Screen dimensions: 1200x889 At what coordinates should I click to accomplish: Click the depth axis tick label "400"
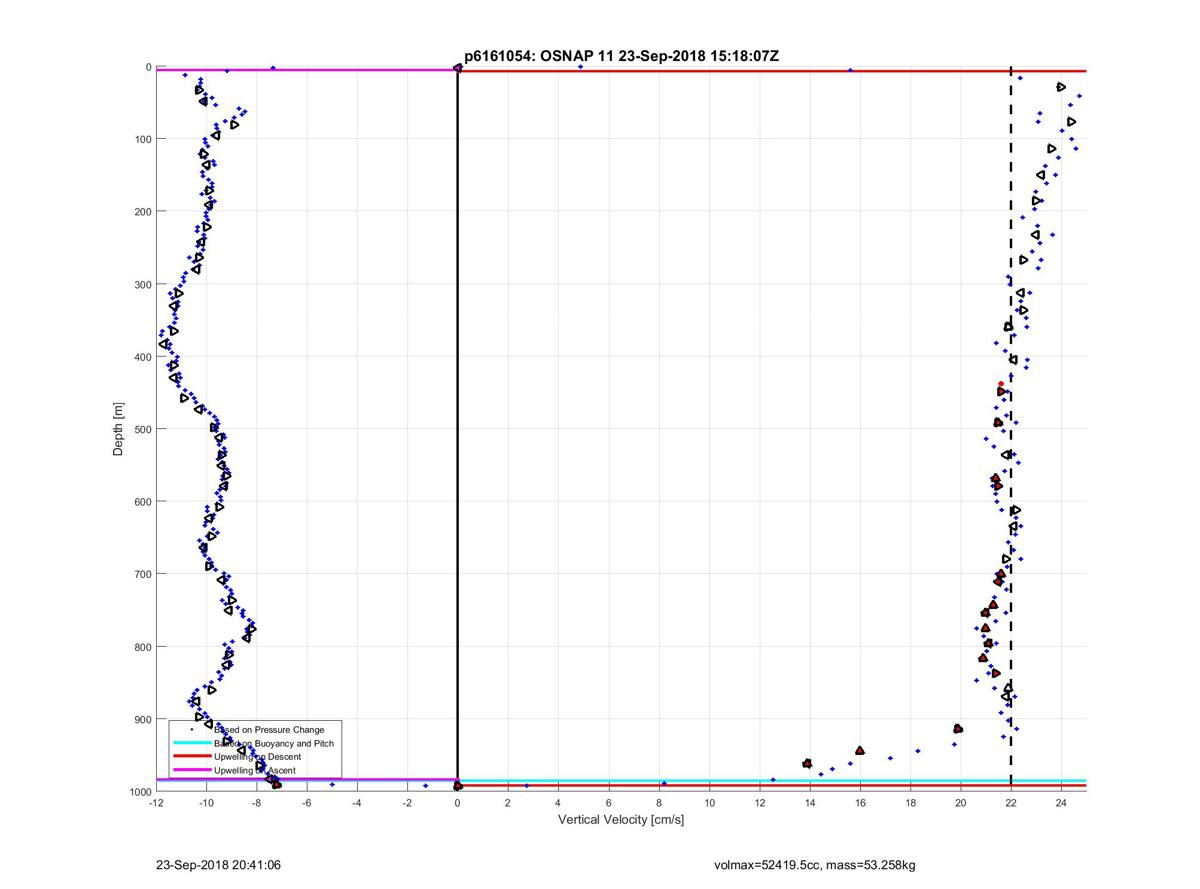143,357
